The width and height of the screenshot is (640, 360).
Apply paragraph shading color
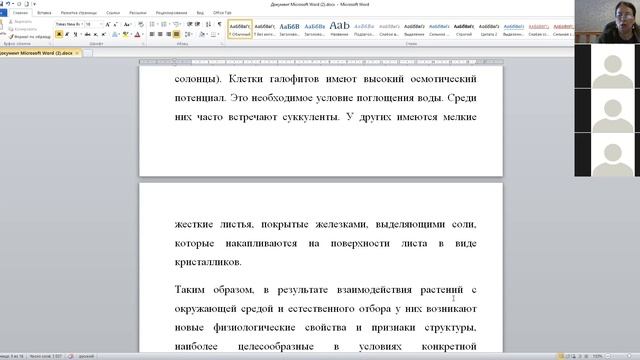point(202,34)
